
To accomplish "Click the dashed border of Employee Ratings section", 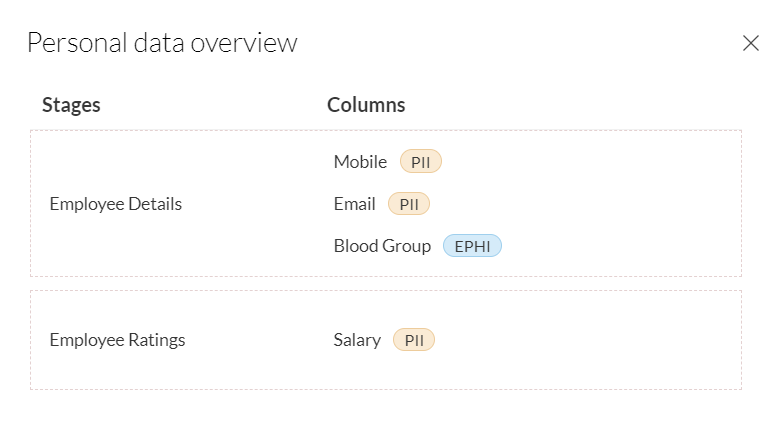I will [386, 291].
